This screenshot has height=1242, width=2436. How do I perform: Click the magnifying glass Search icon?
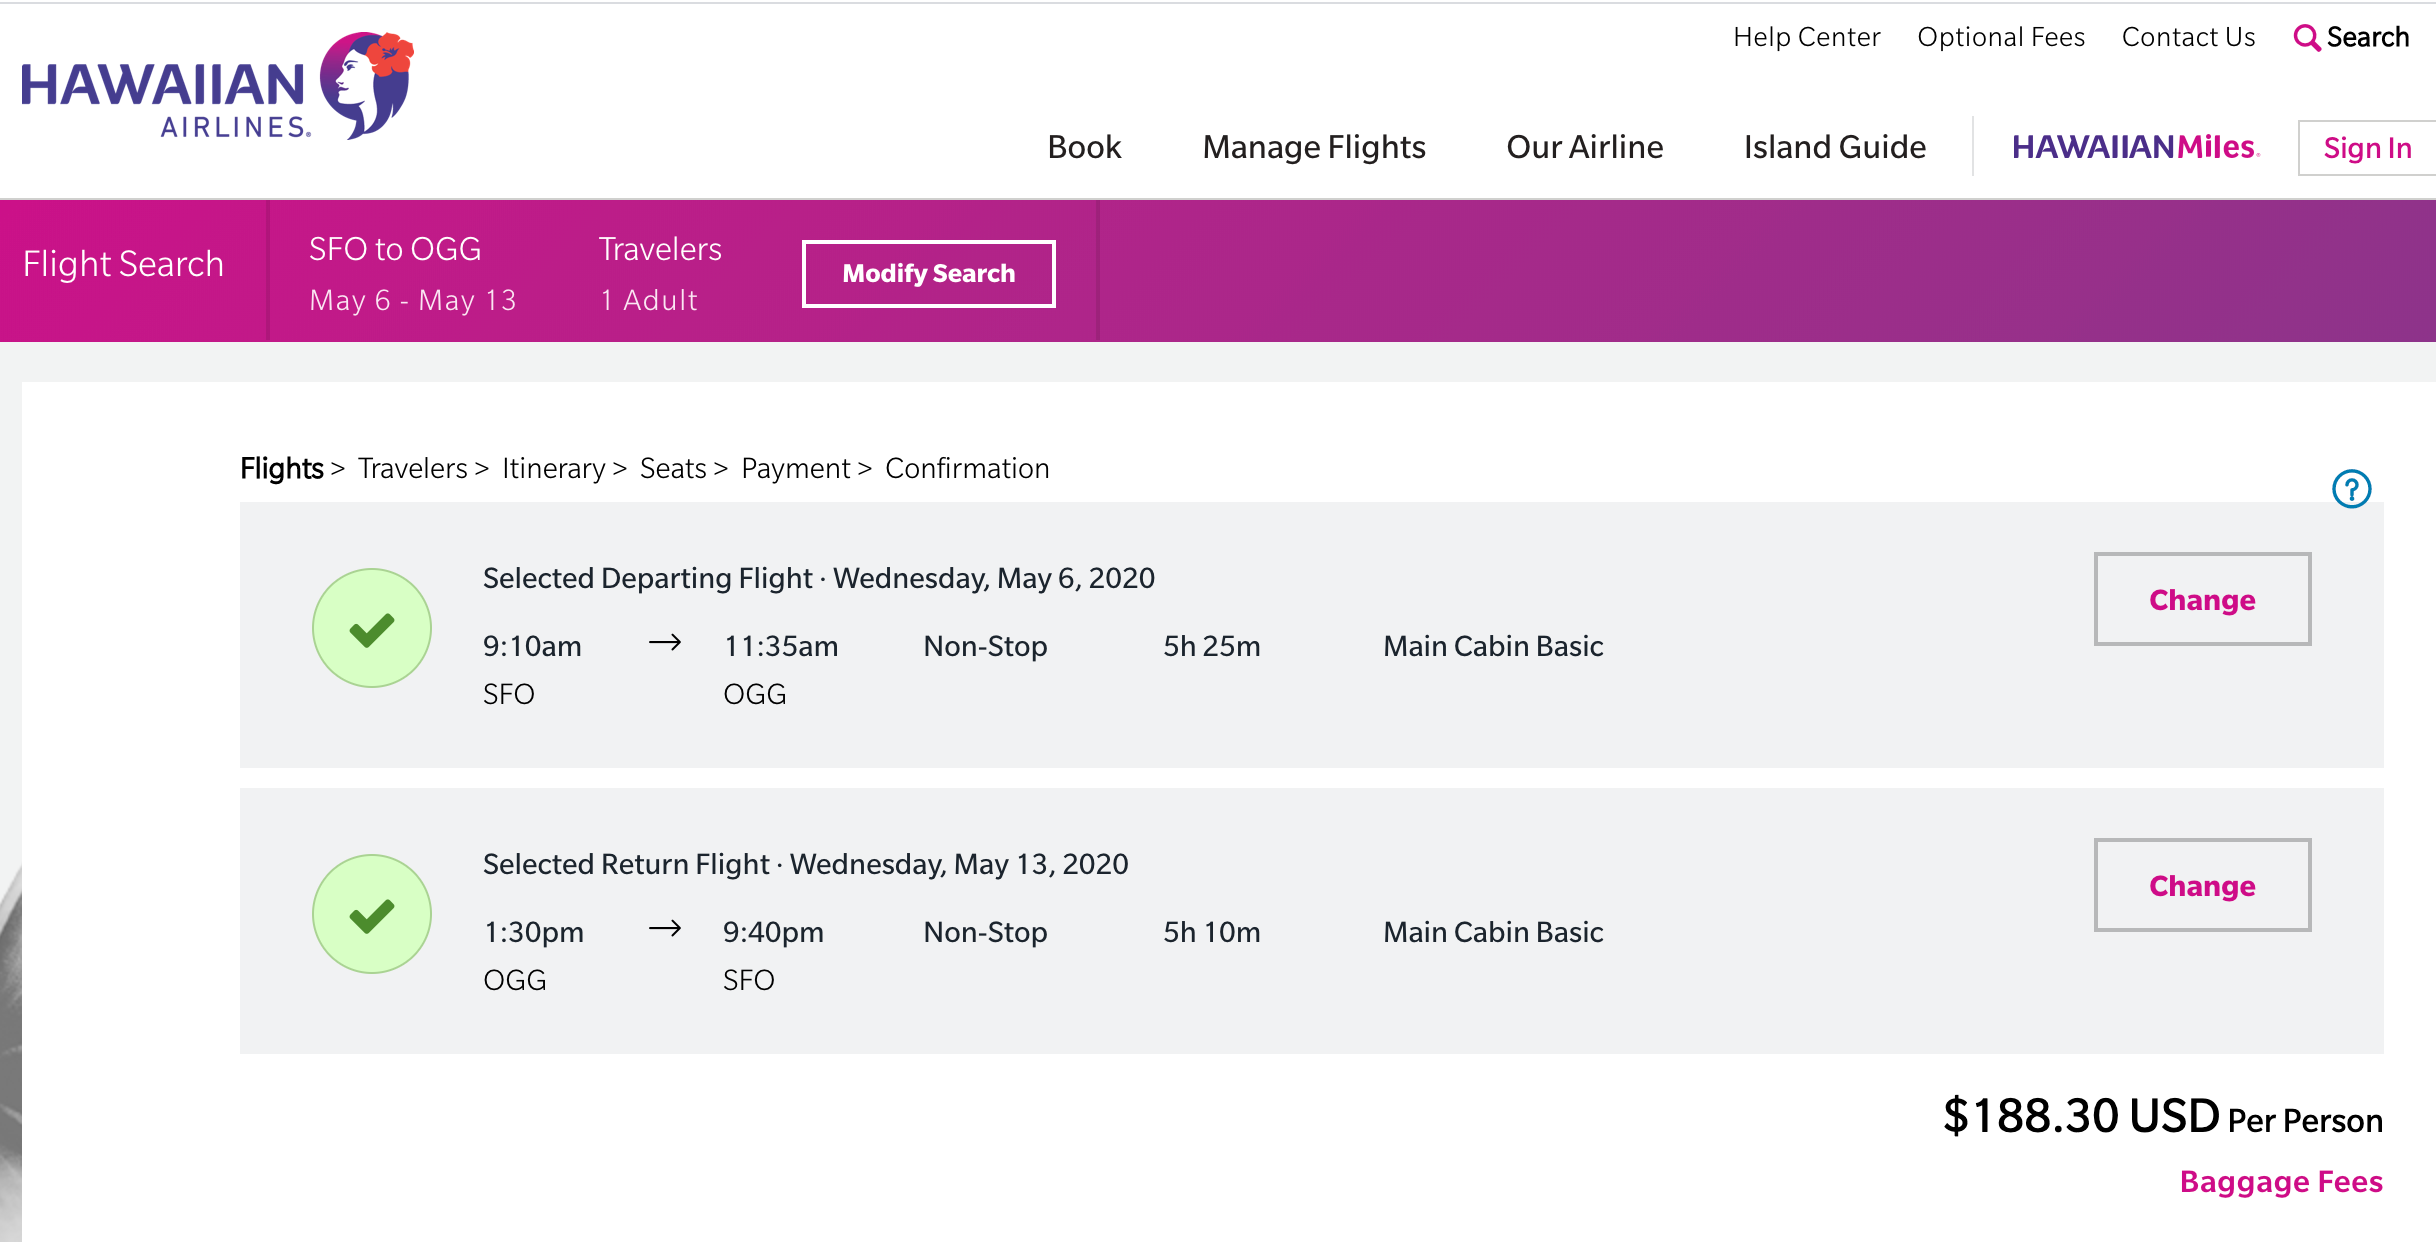(x=2306, y=38)
